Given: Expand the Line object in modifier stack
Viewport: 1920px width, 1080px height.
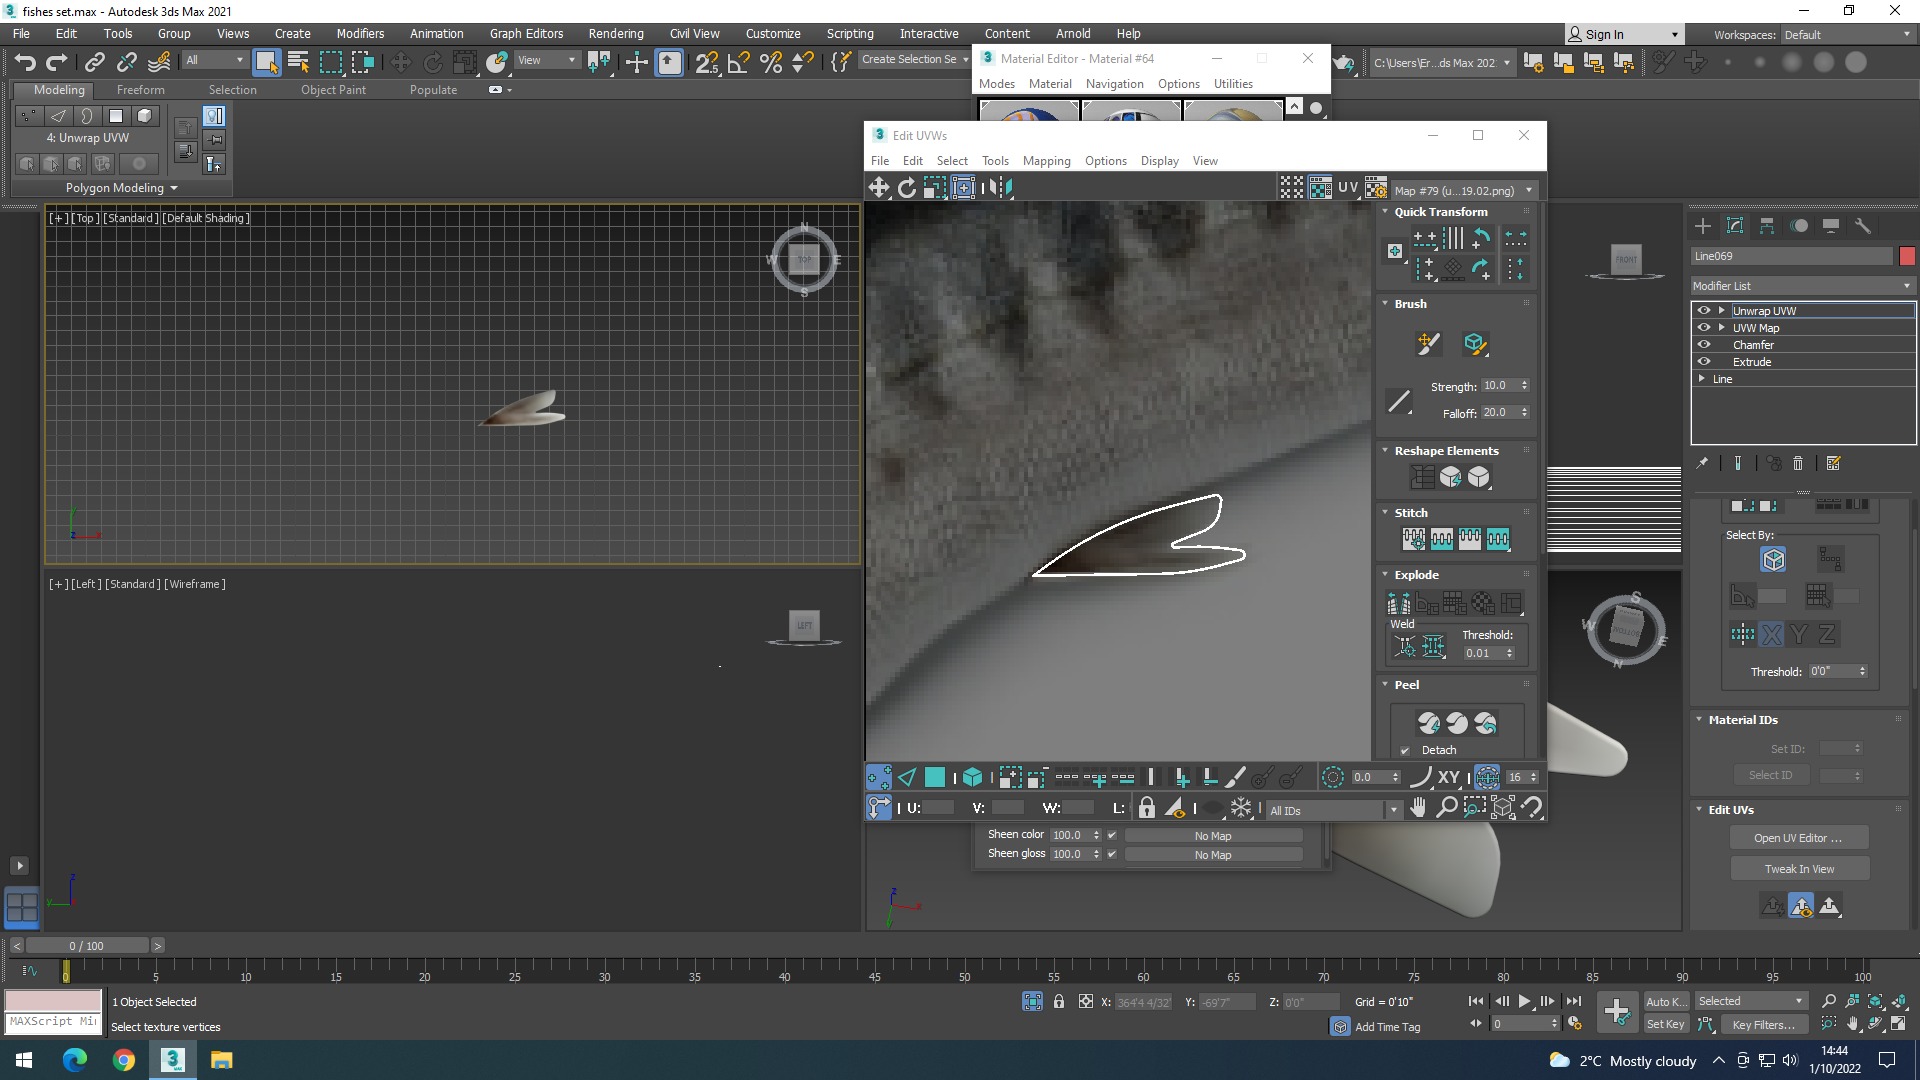Looking at the screenshot, I should coord(1702,378).
